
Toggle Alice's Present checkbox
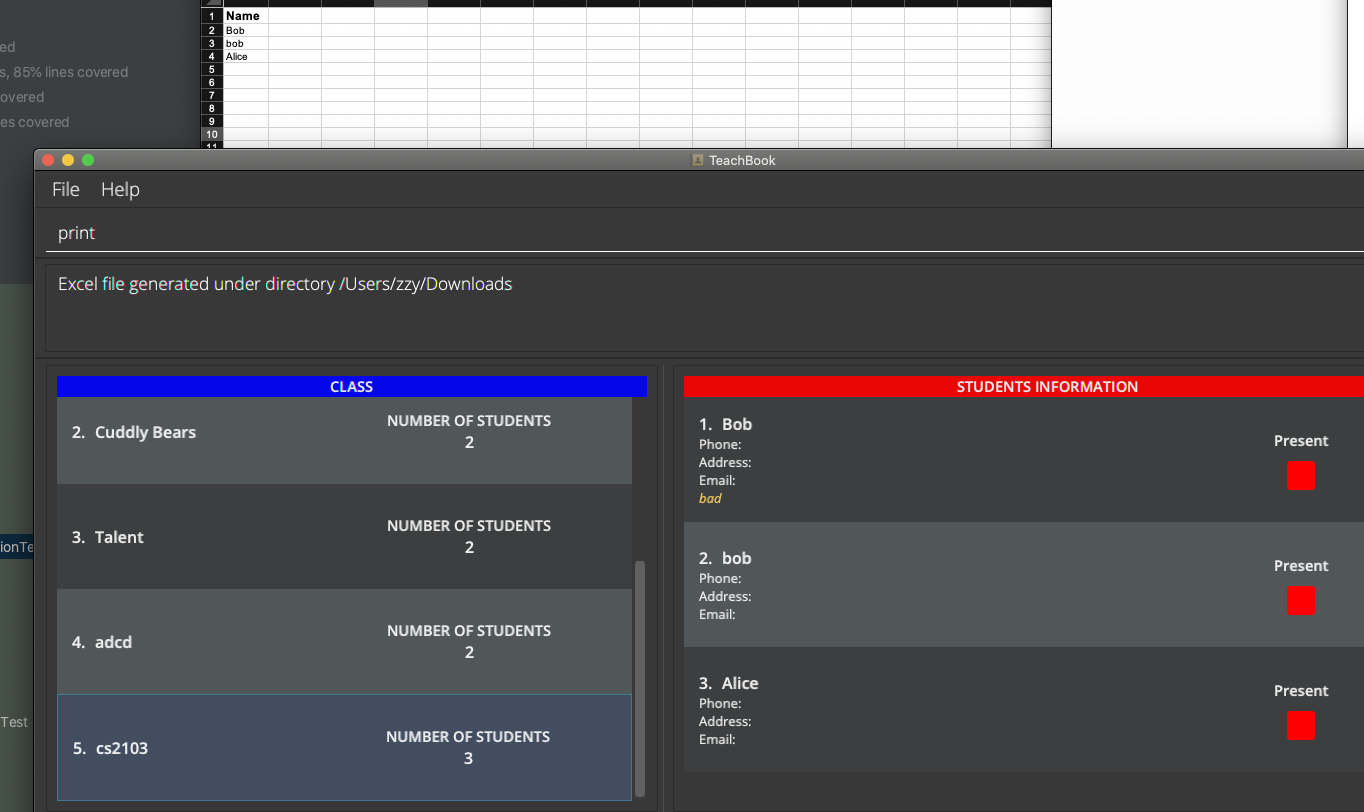(x=1301, y=725)
